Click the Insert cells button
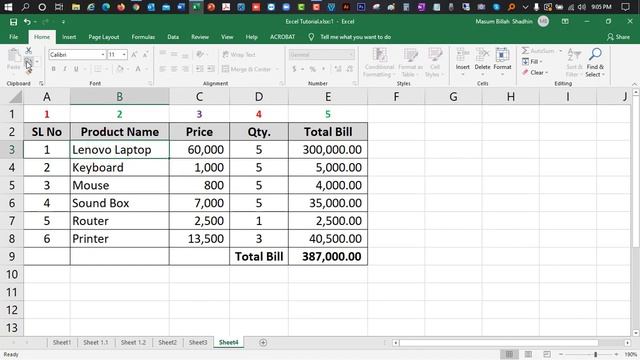 click(x=462, y=61)
